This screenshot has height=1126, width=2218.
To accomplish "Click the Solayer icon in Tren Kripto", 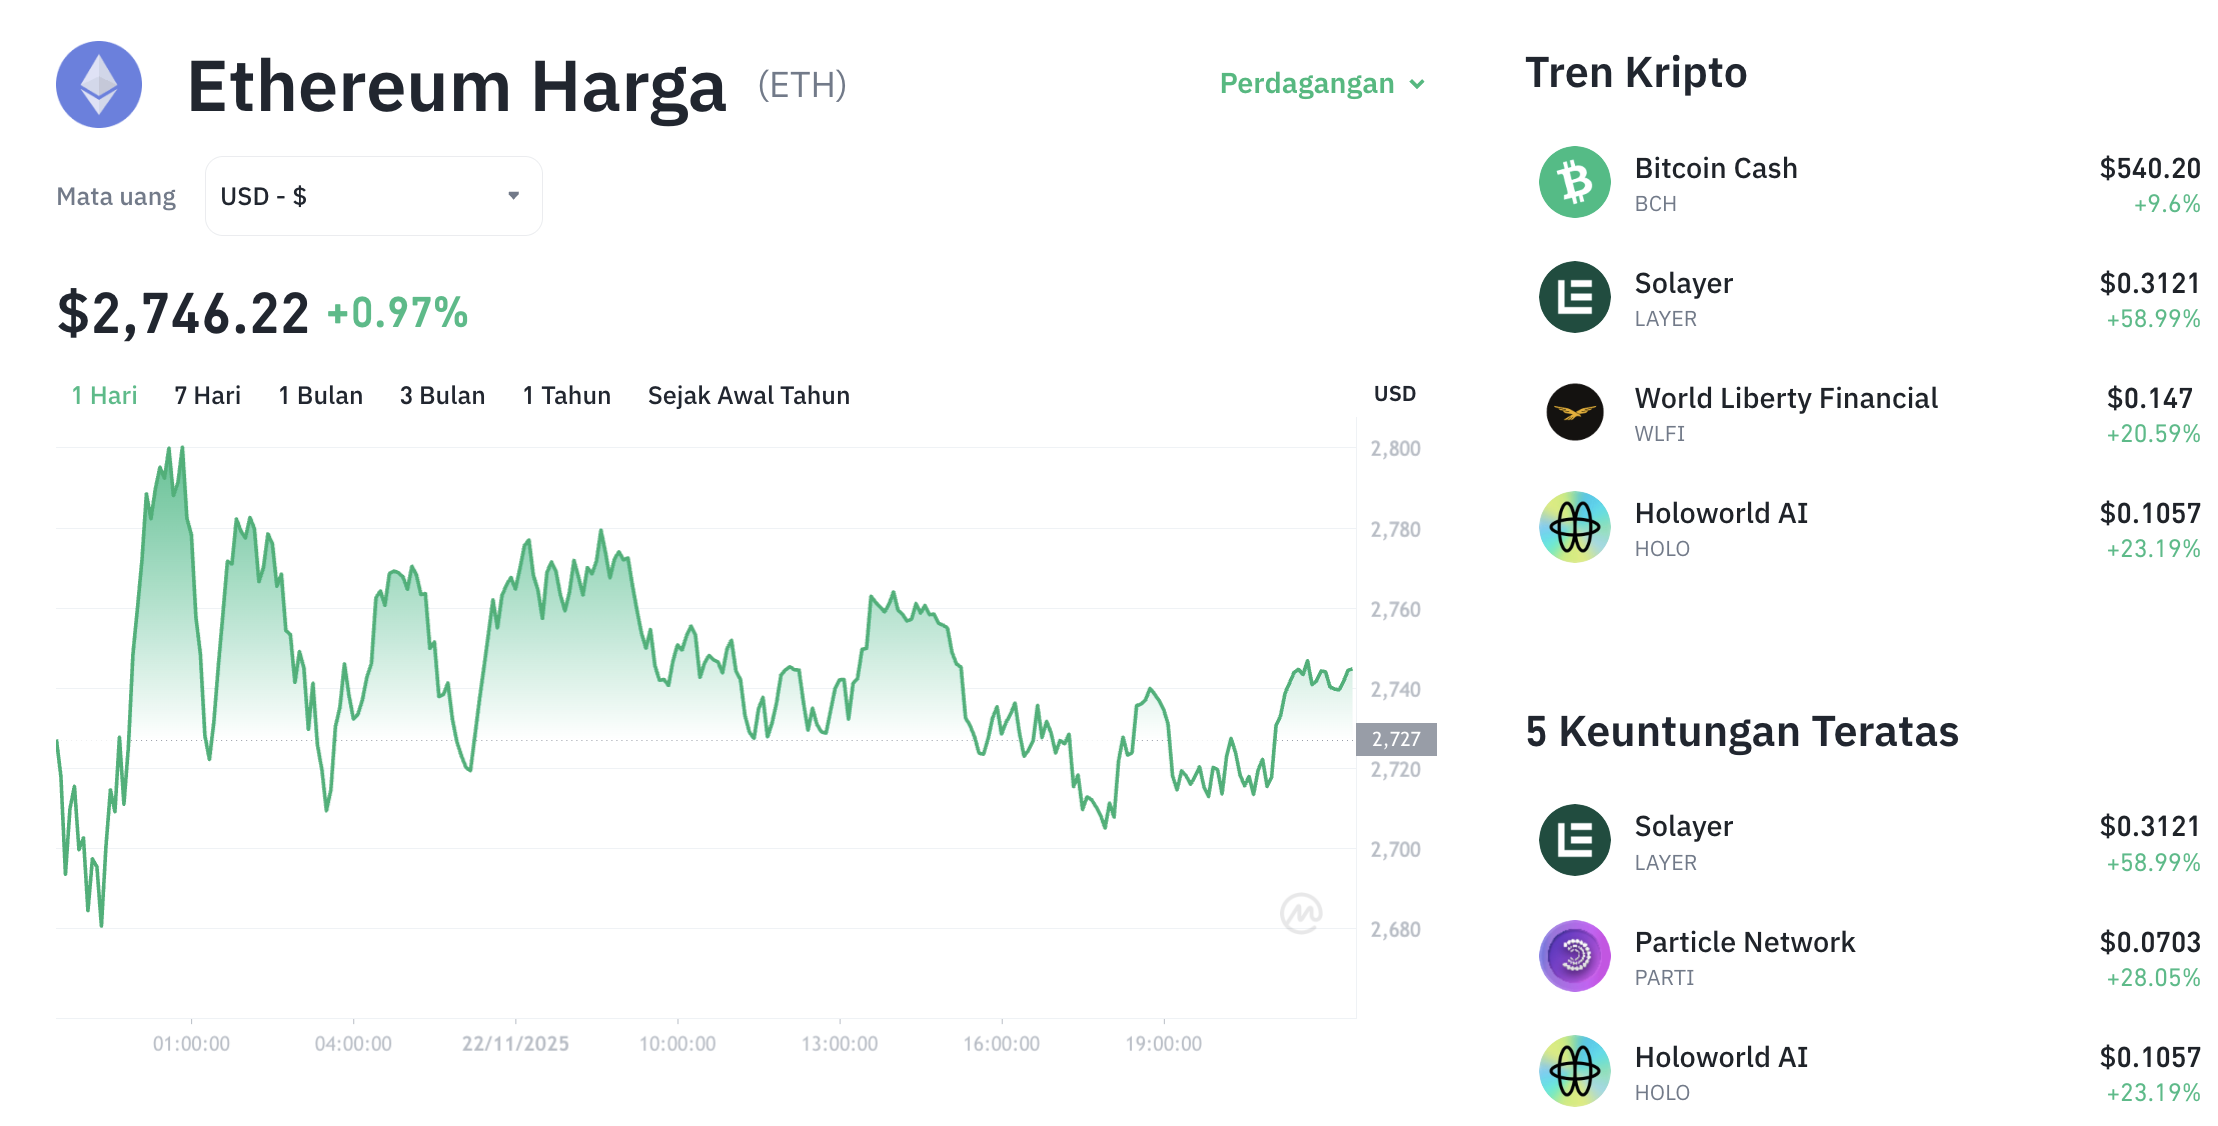I will pyautogui.click(x=1573, y=297).
